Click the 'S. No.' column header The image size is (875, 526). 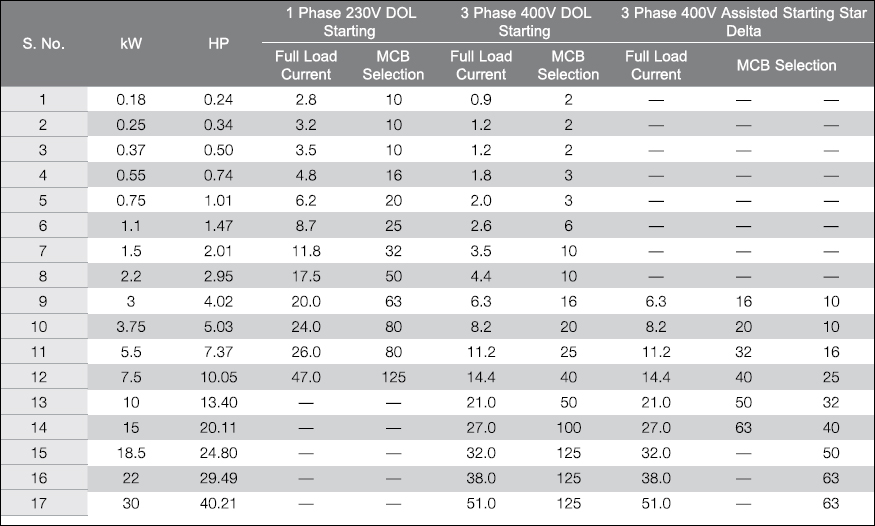(x=44, y=44)
